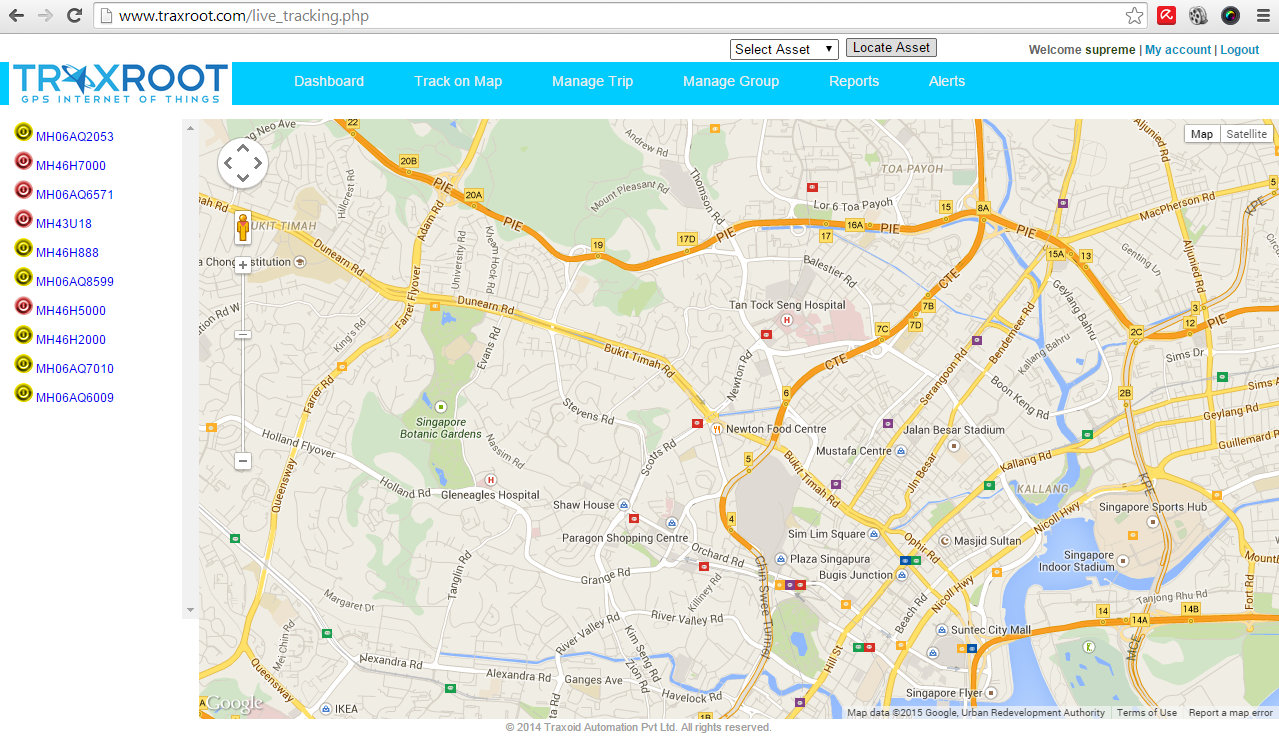Switch to Map view type
This screenshot has height=737, width=1279.
tap(1202, 134)
